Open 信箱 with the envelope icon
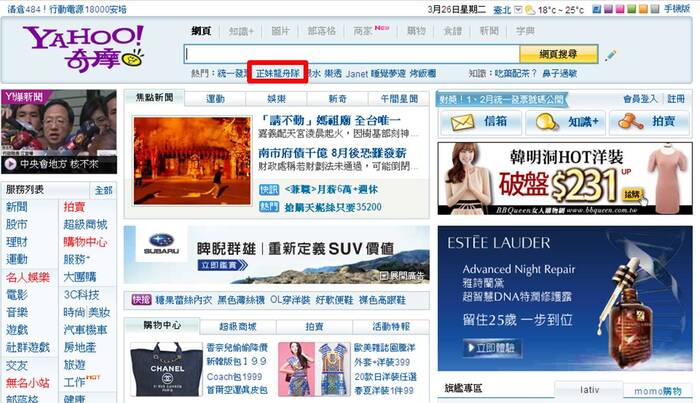This screenshot has width=700, height=403. (x=480, y=121)
